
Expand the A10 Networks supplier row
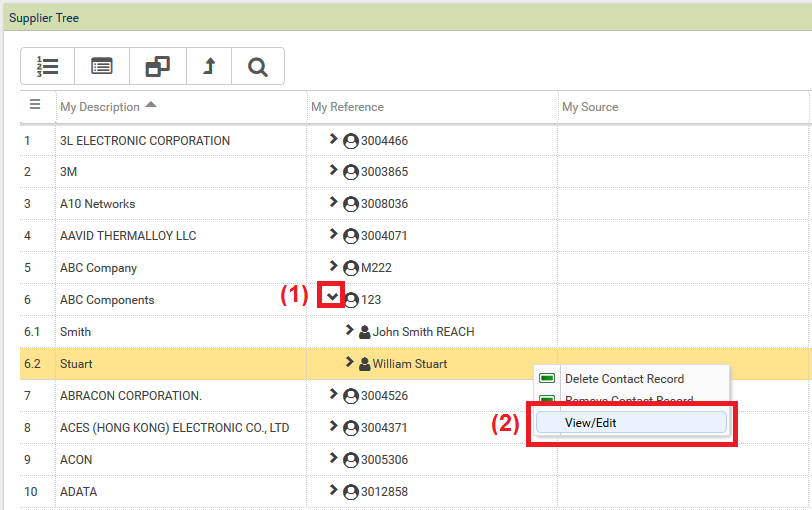point(334,202)
